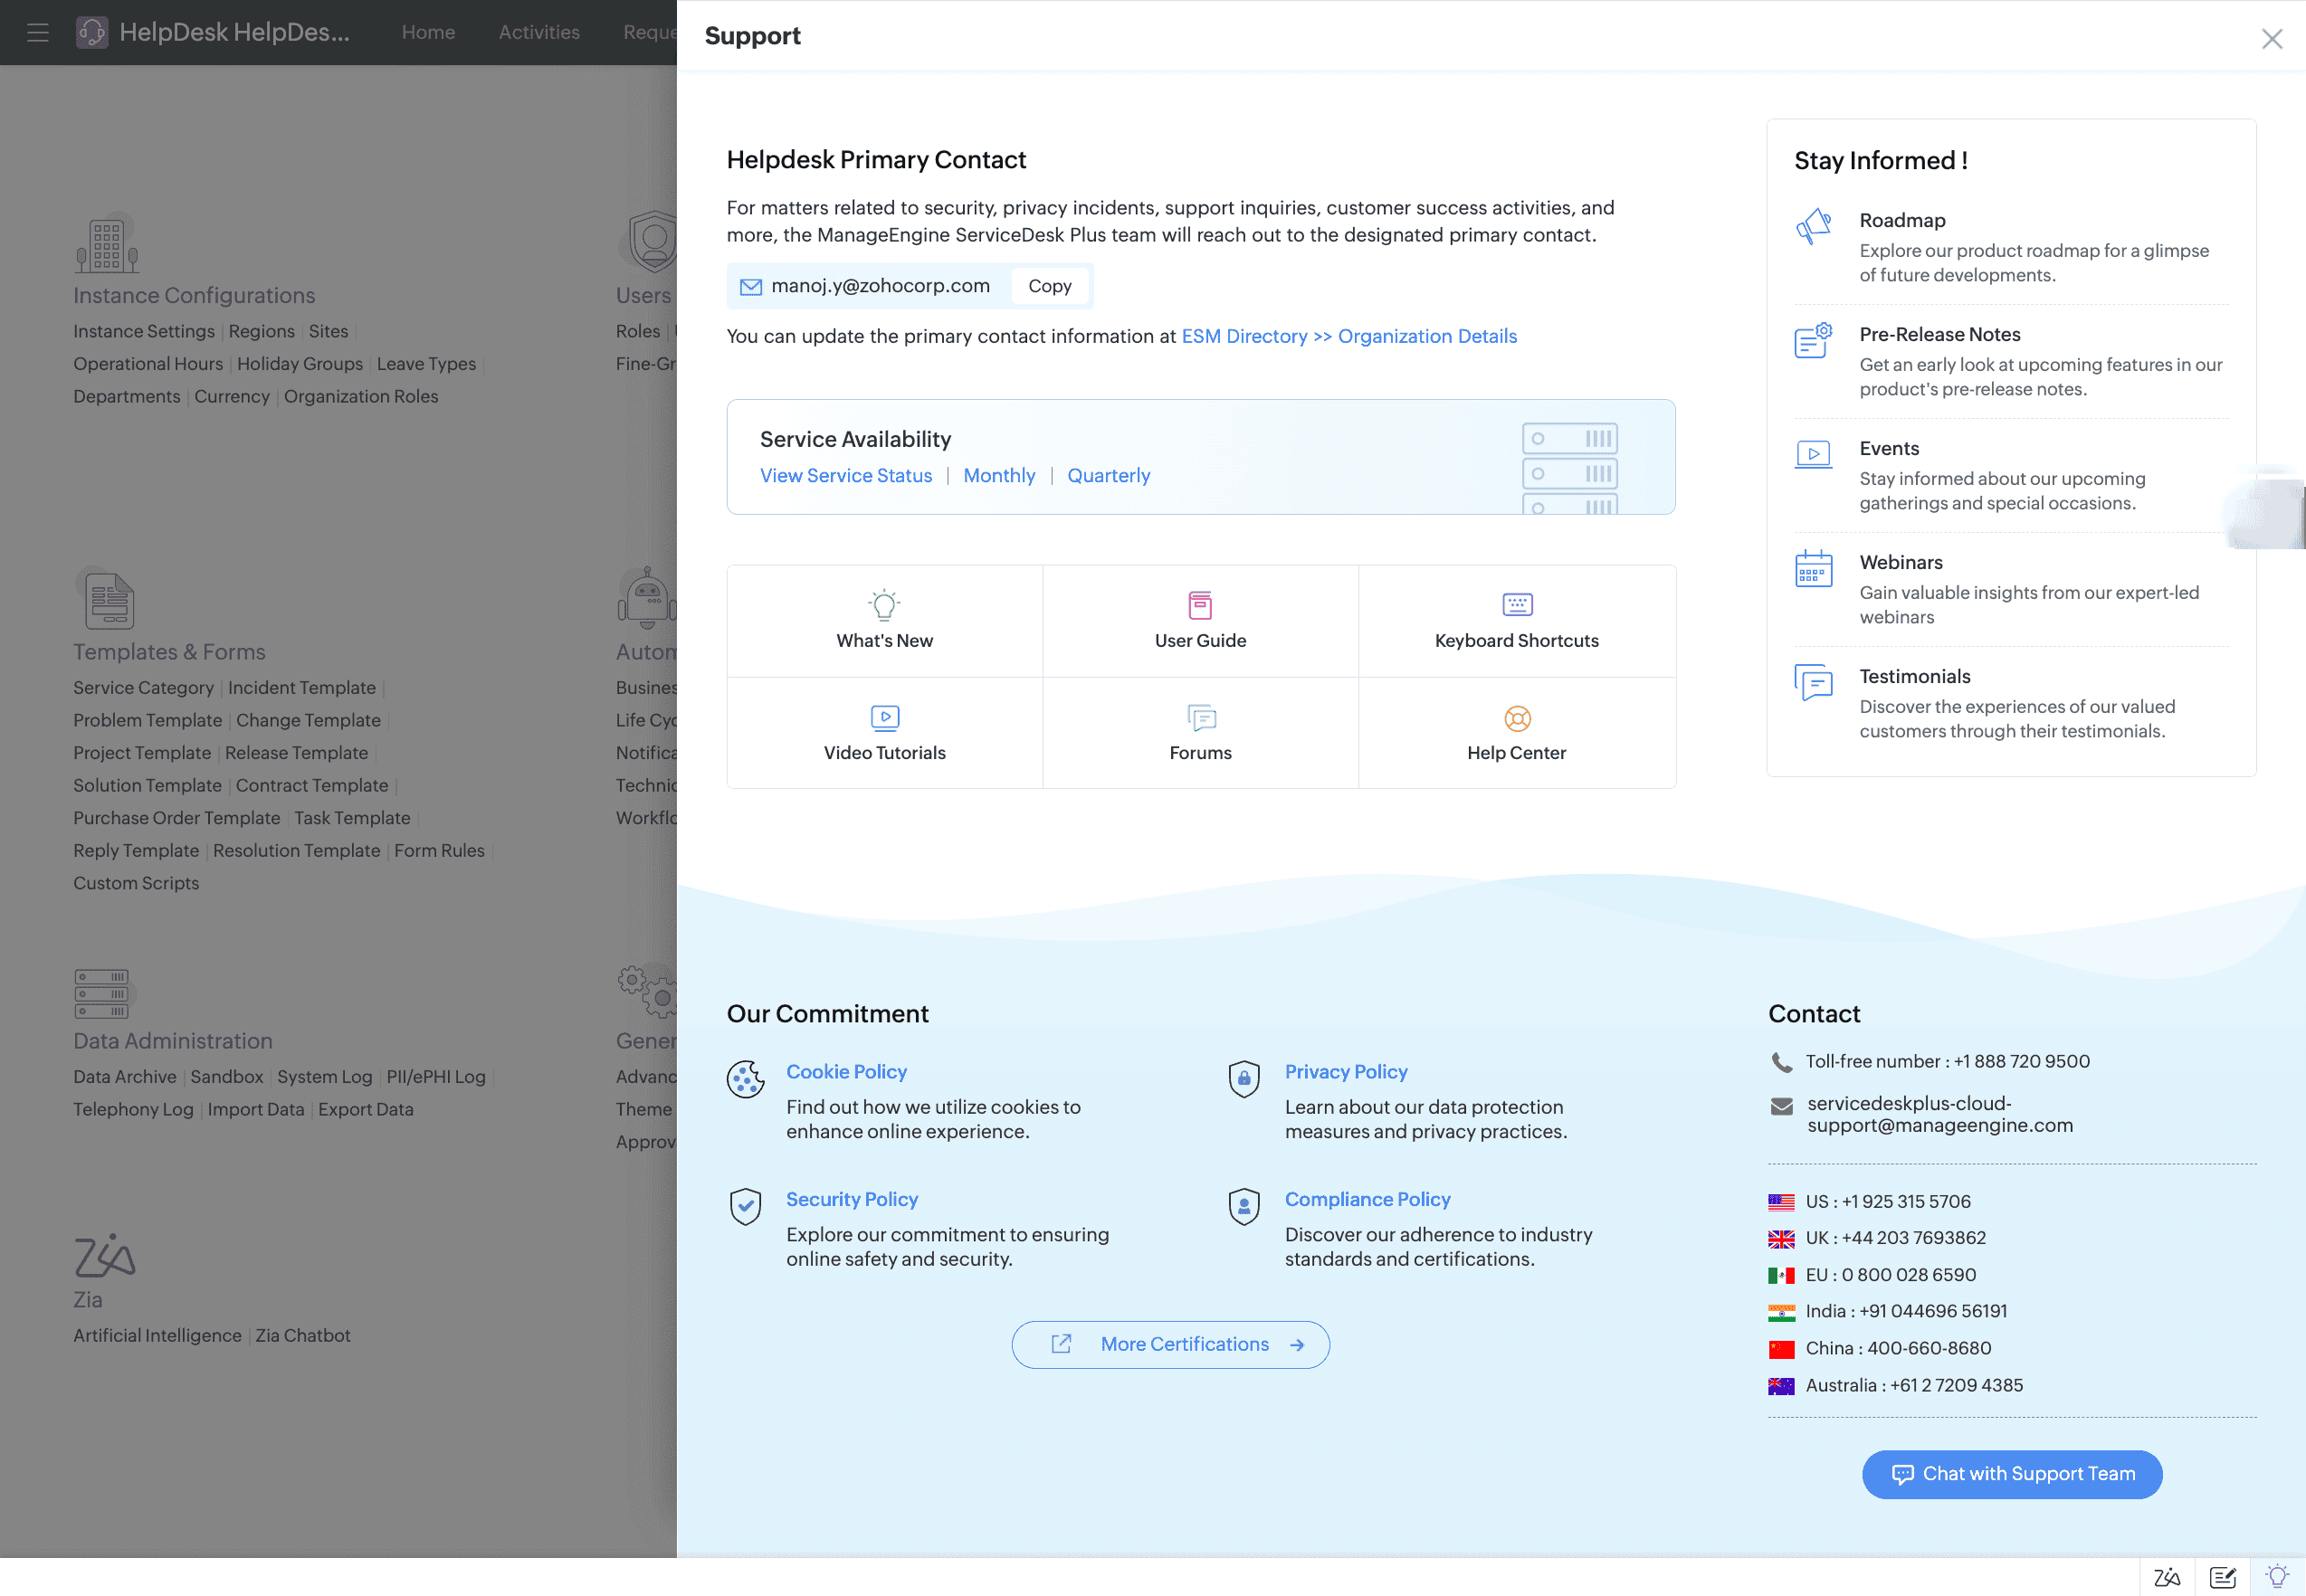Click the Roadmap megaphone icon
This screenshot has width=2306, height=1596.
(x=1813, y=227)
